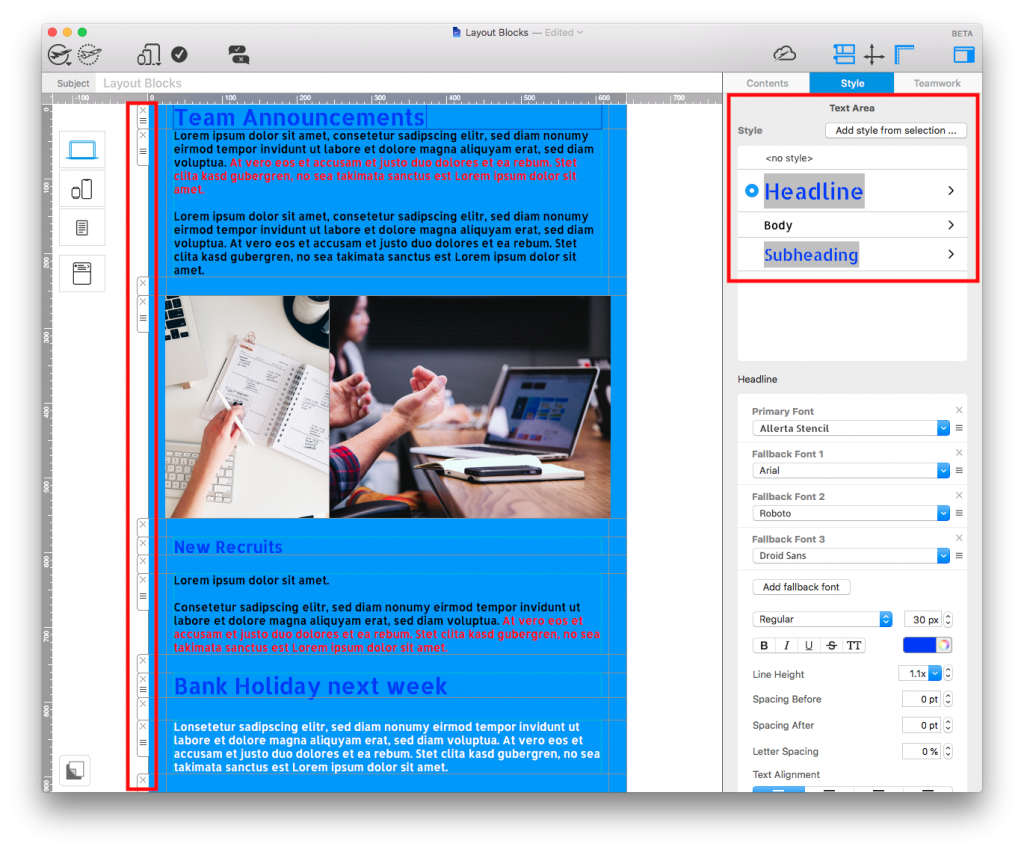The height and width of the screenshot is (852, 1024).
Task: Open the color wheel picker button
Action: (x=944, y=645)
